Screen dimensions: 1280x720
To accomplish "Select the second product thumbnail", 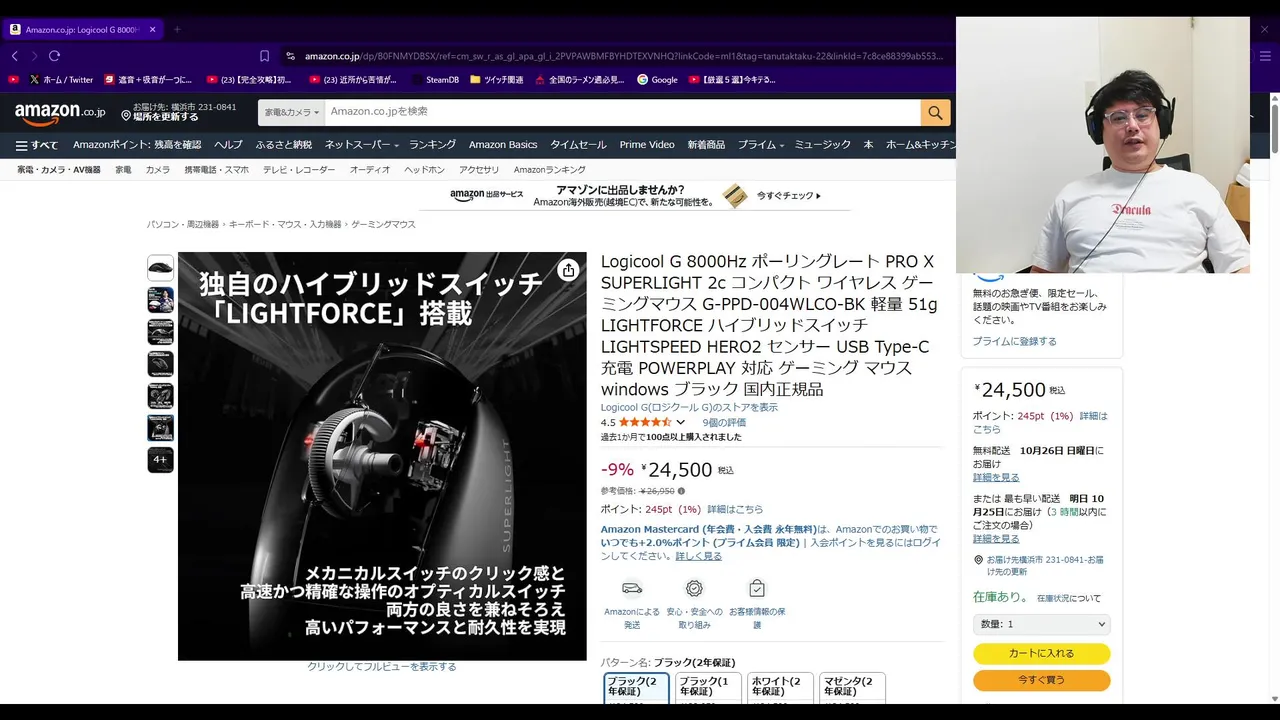I will [160, 300].
